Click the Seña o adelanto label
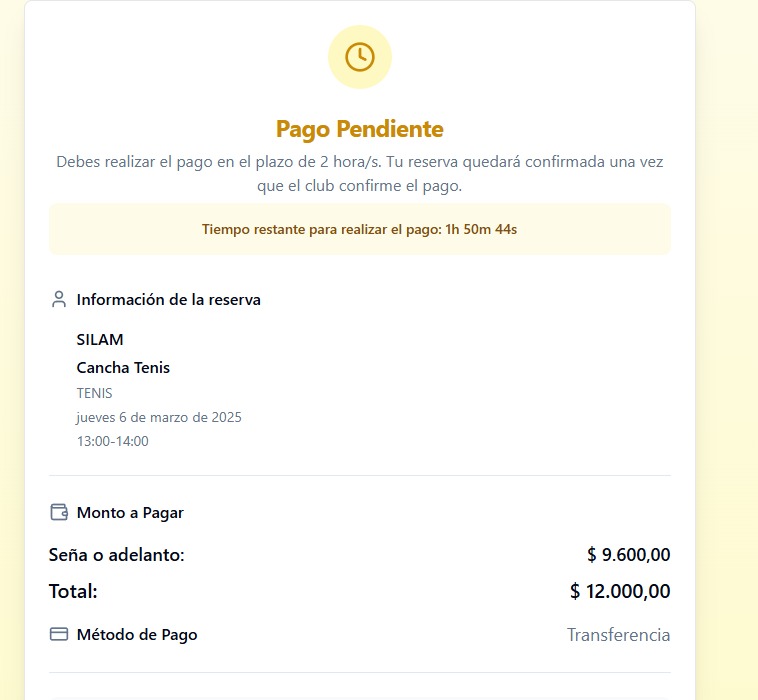Viewport: 758px width, 700px height. (117, 554)
